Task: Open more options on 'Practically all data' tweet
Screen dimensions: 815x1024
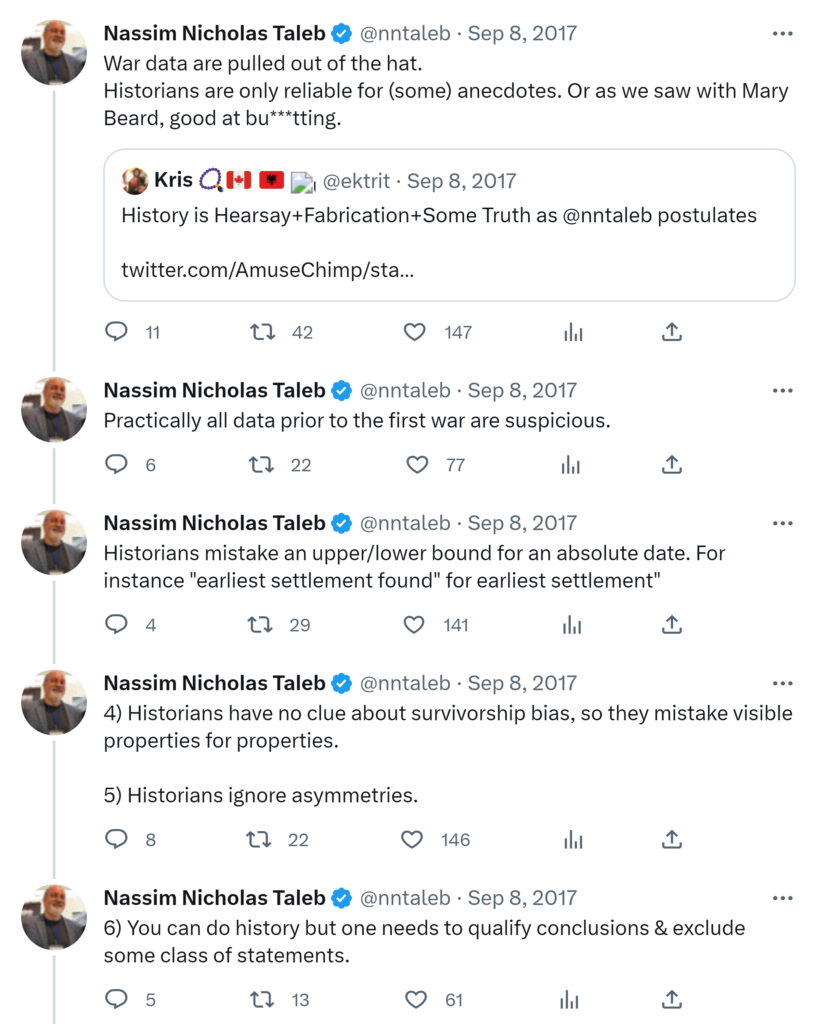Action: pos(783,390)
